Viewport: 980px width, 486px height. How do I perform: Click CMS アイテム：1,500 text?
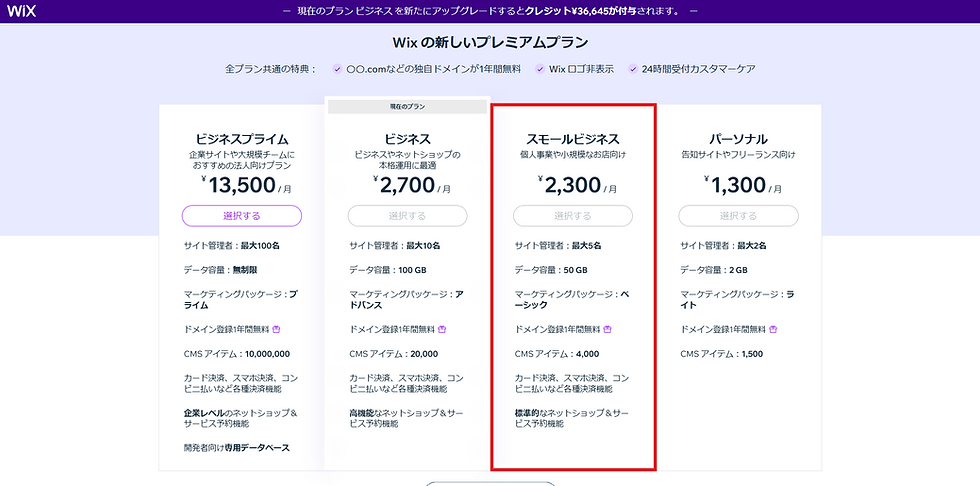[722, 354]
